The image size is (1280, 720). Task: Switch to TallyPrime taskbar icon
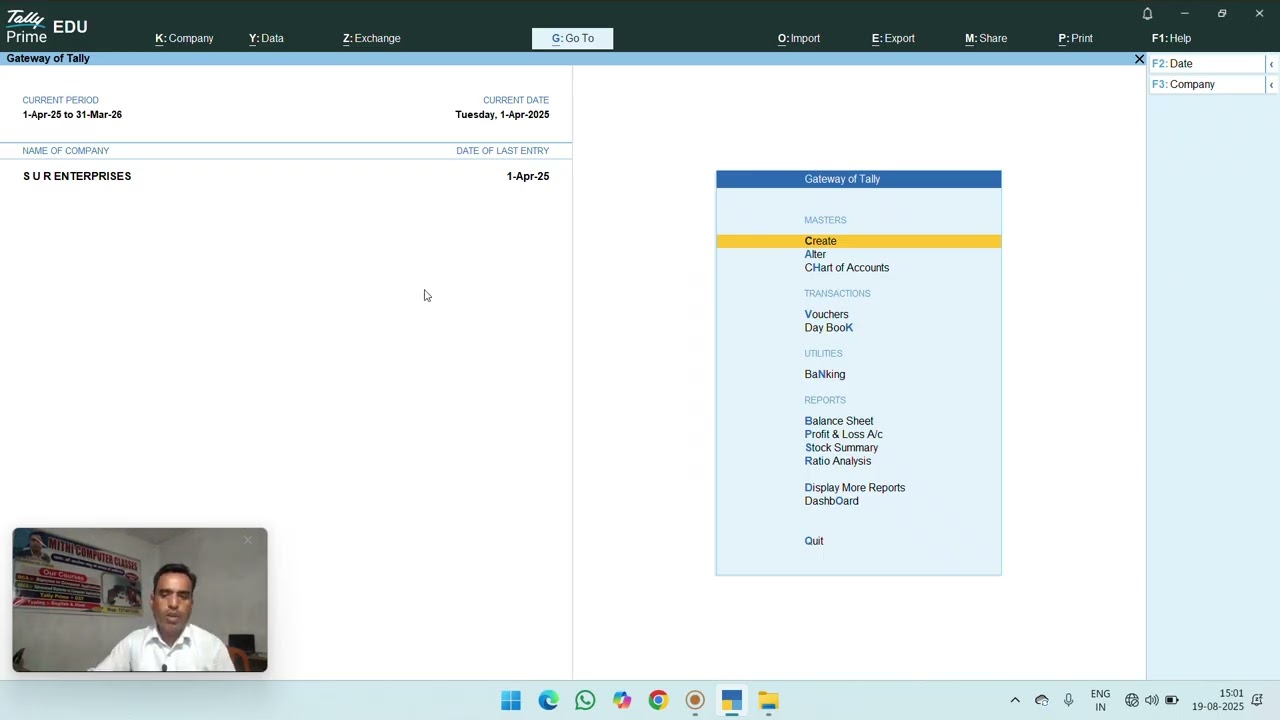(732, 700)
